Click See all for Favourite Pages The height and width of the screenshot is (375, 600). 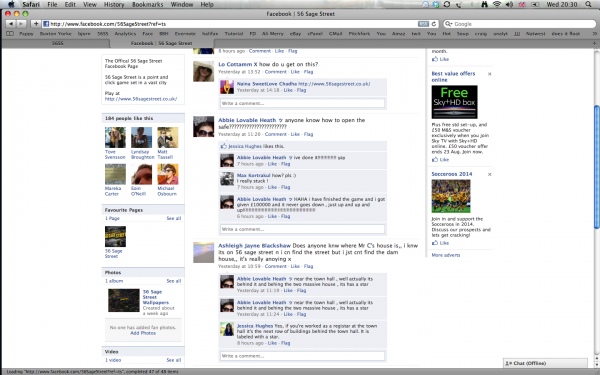pyautogui.click(x=174, y=218)
